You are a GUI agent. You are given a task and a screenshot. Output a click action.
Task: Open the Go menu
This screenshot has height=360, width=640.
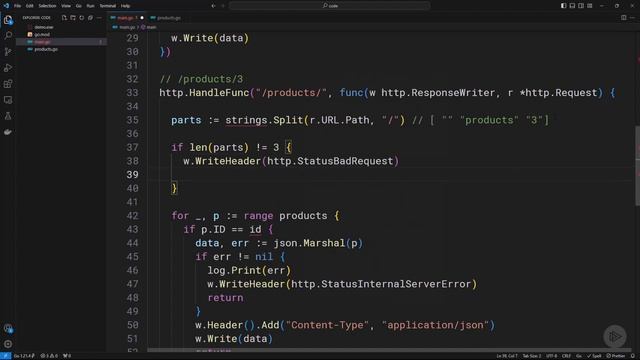point(78,6)
